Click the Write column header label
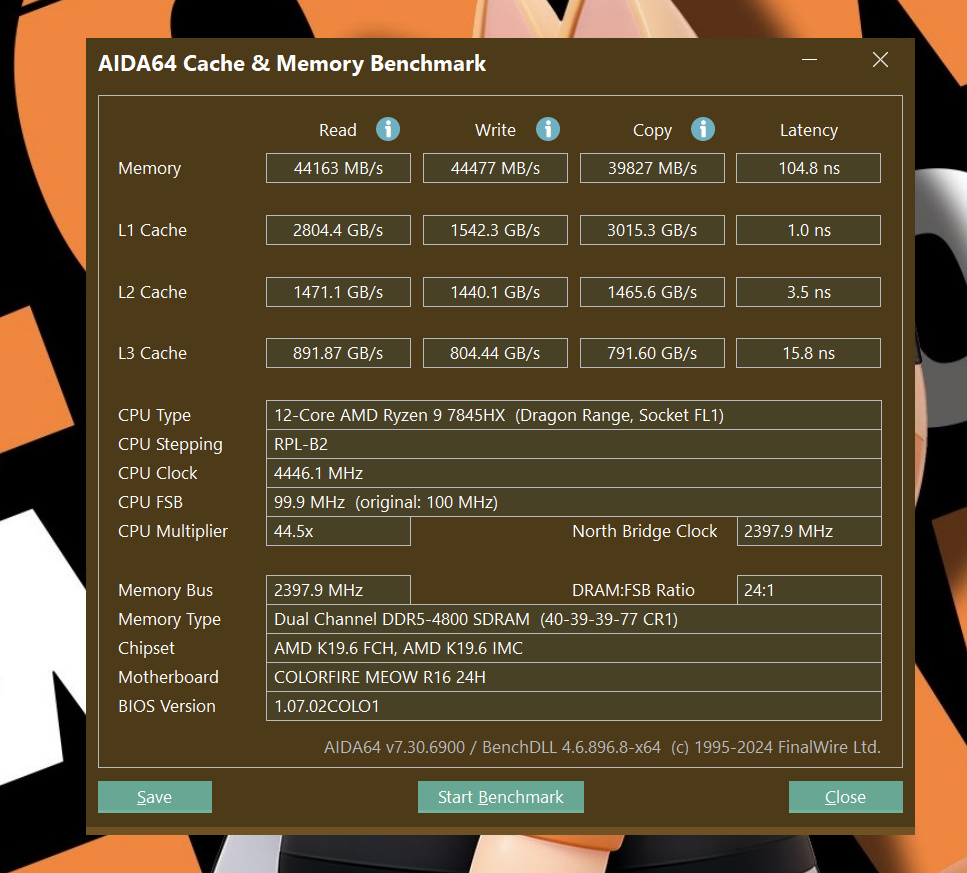Viewport: 967px width, 873px height. tap(495, 130)
